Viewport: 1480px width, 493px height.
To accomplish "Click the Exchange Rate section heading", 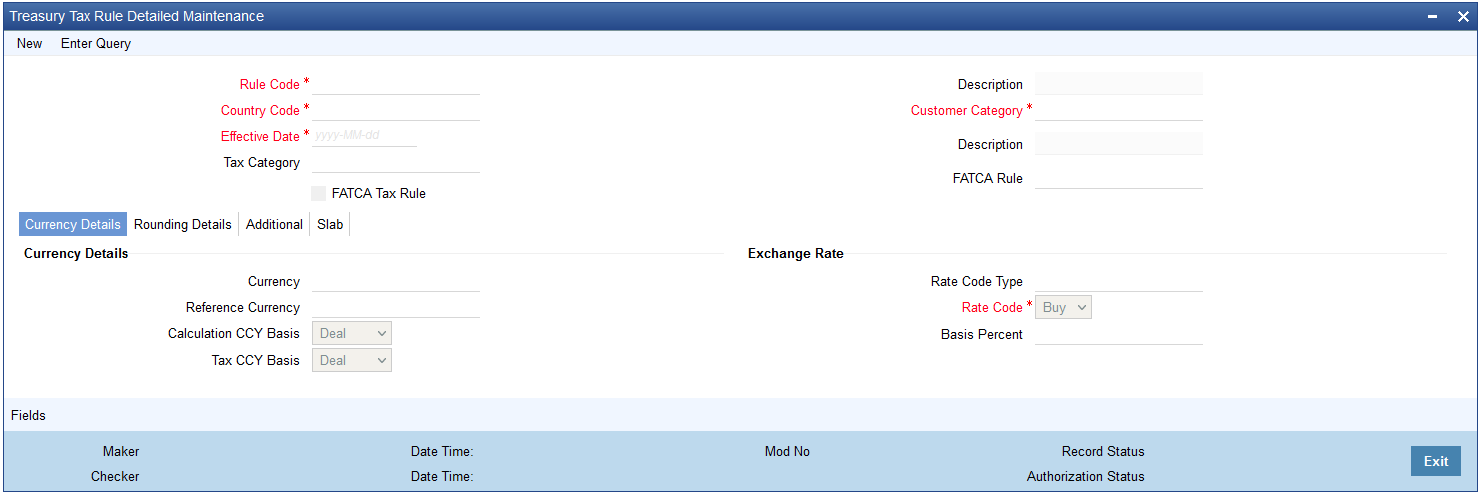I will (796, 253).
